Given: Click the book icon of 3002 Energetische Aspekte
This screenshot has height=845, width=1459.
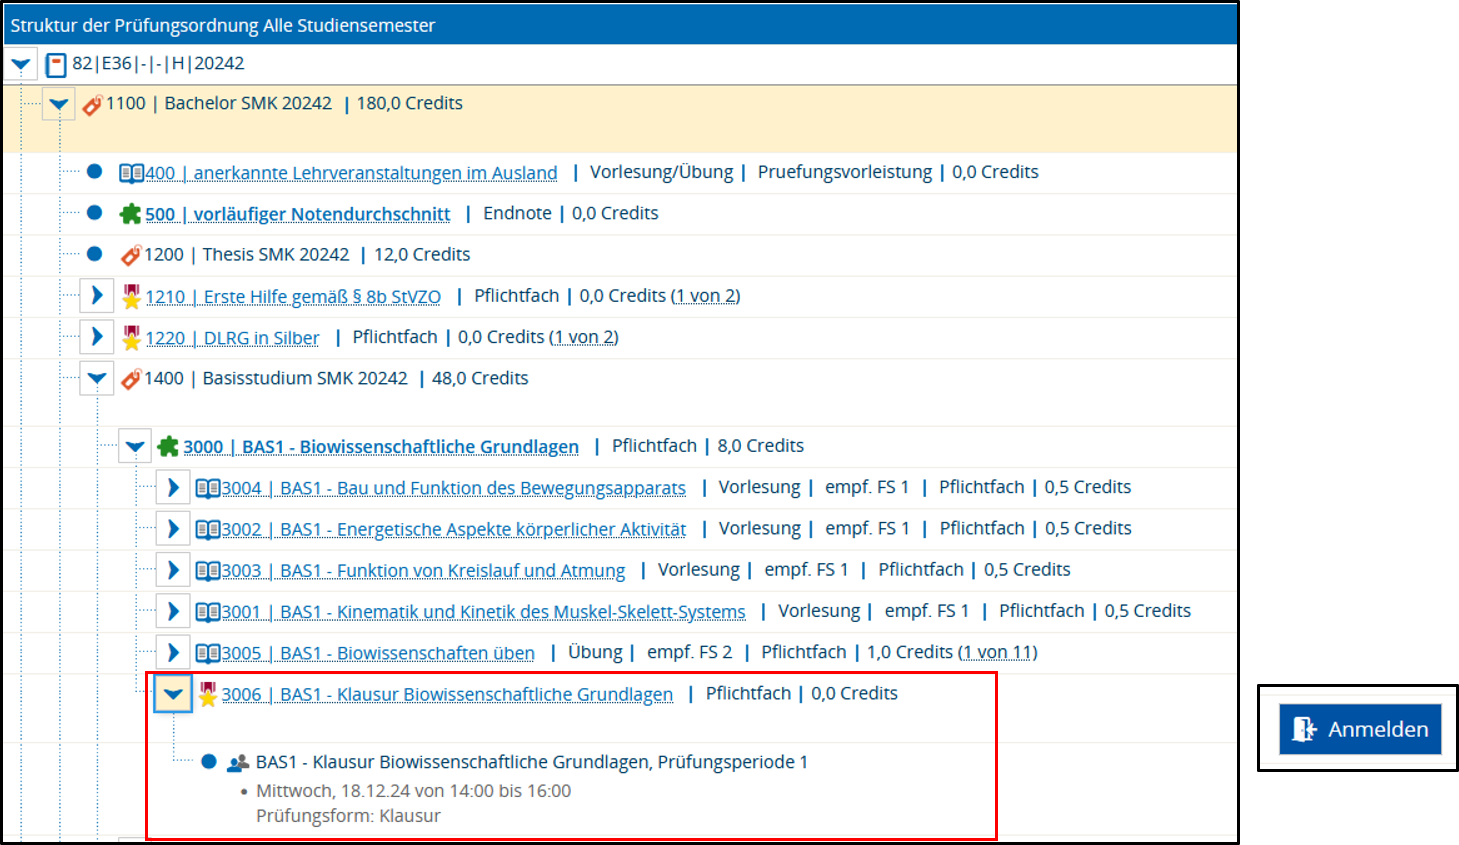Looking at the screenshot, I should pyautogui.click(x=208, y=529).
